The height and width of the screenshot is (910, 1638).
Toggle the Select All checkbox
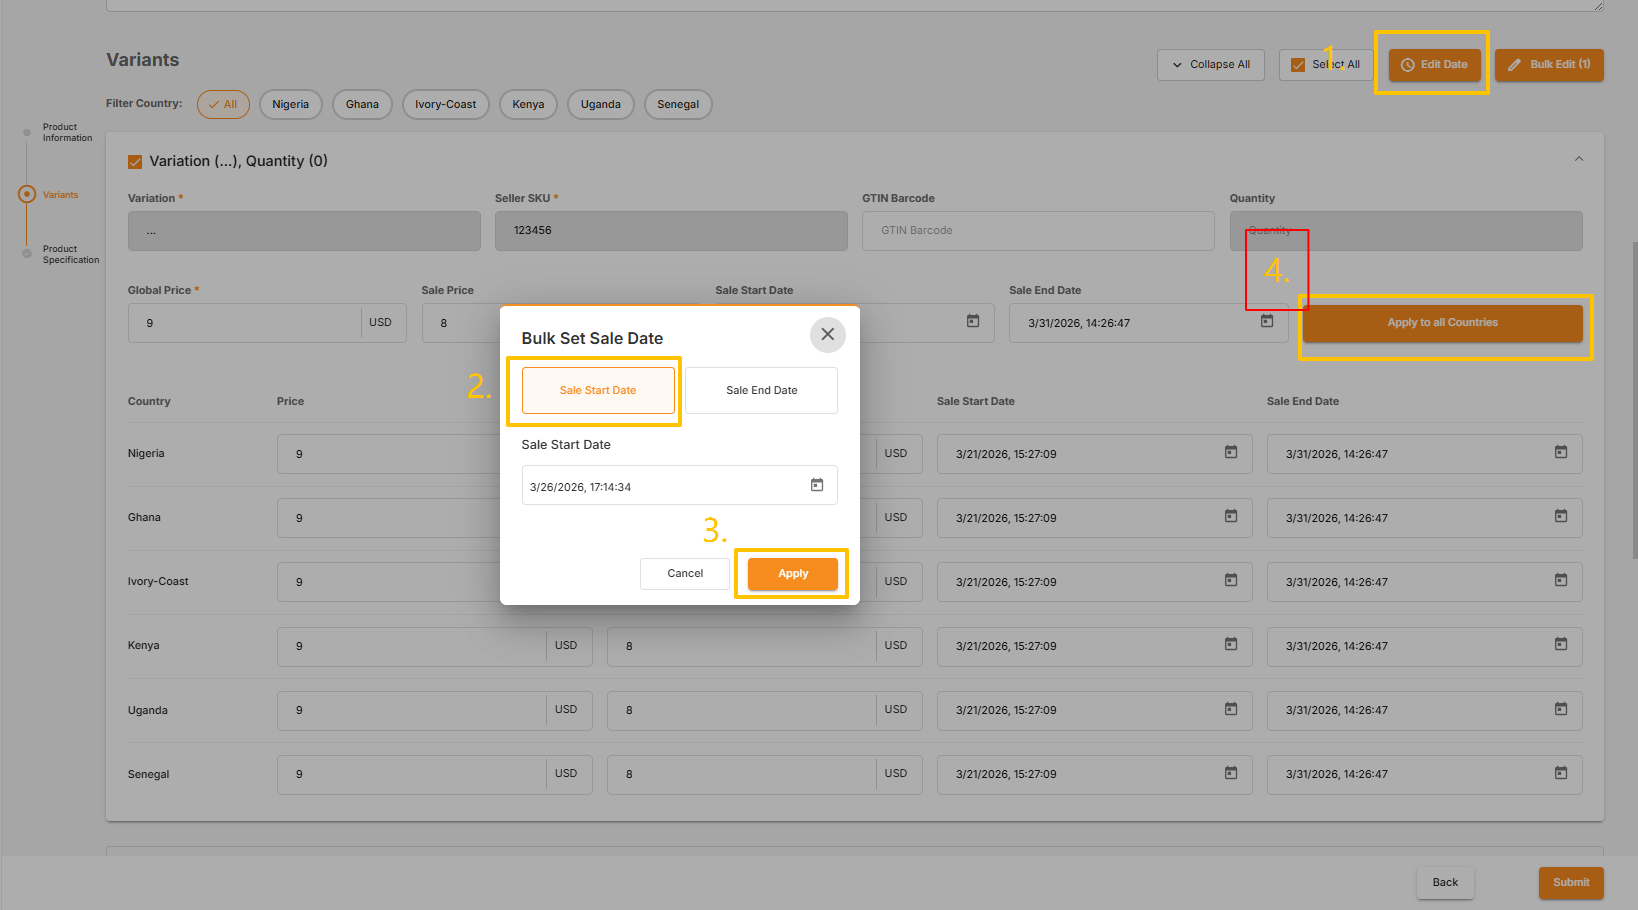point(1298,65)
